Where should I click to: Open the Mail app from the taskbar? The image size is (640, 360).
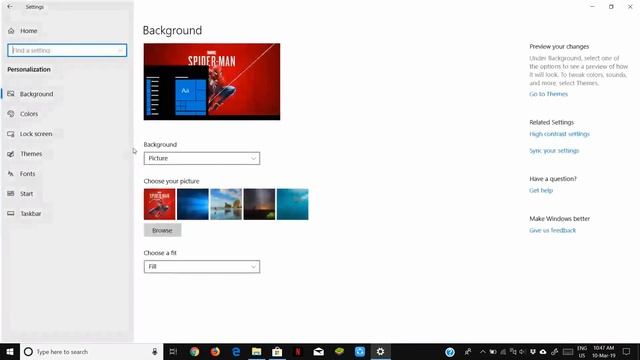tap(319, 352)
